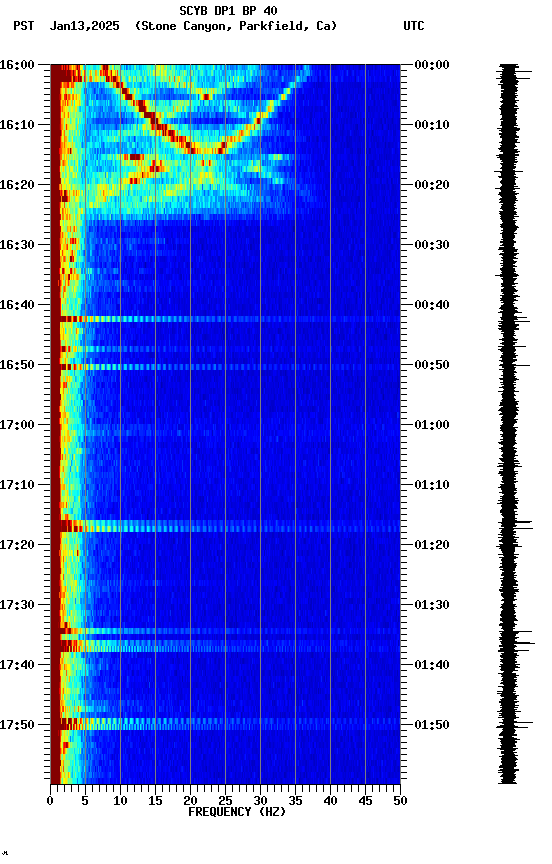This screenshot has height=864, width=552.
Task: Click the PST time label '16:30'
Action: [17, 245]
